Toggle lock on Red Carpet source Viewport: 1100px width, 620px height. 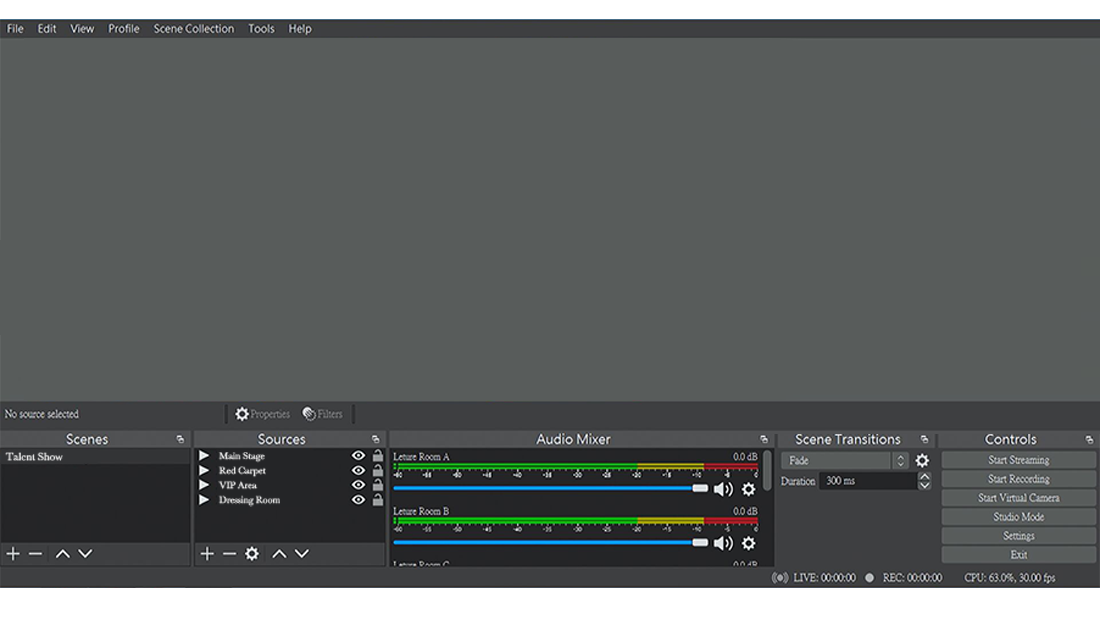(x=377, y=471)
